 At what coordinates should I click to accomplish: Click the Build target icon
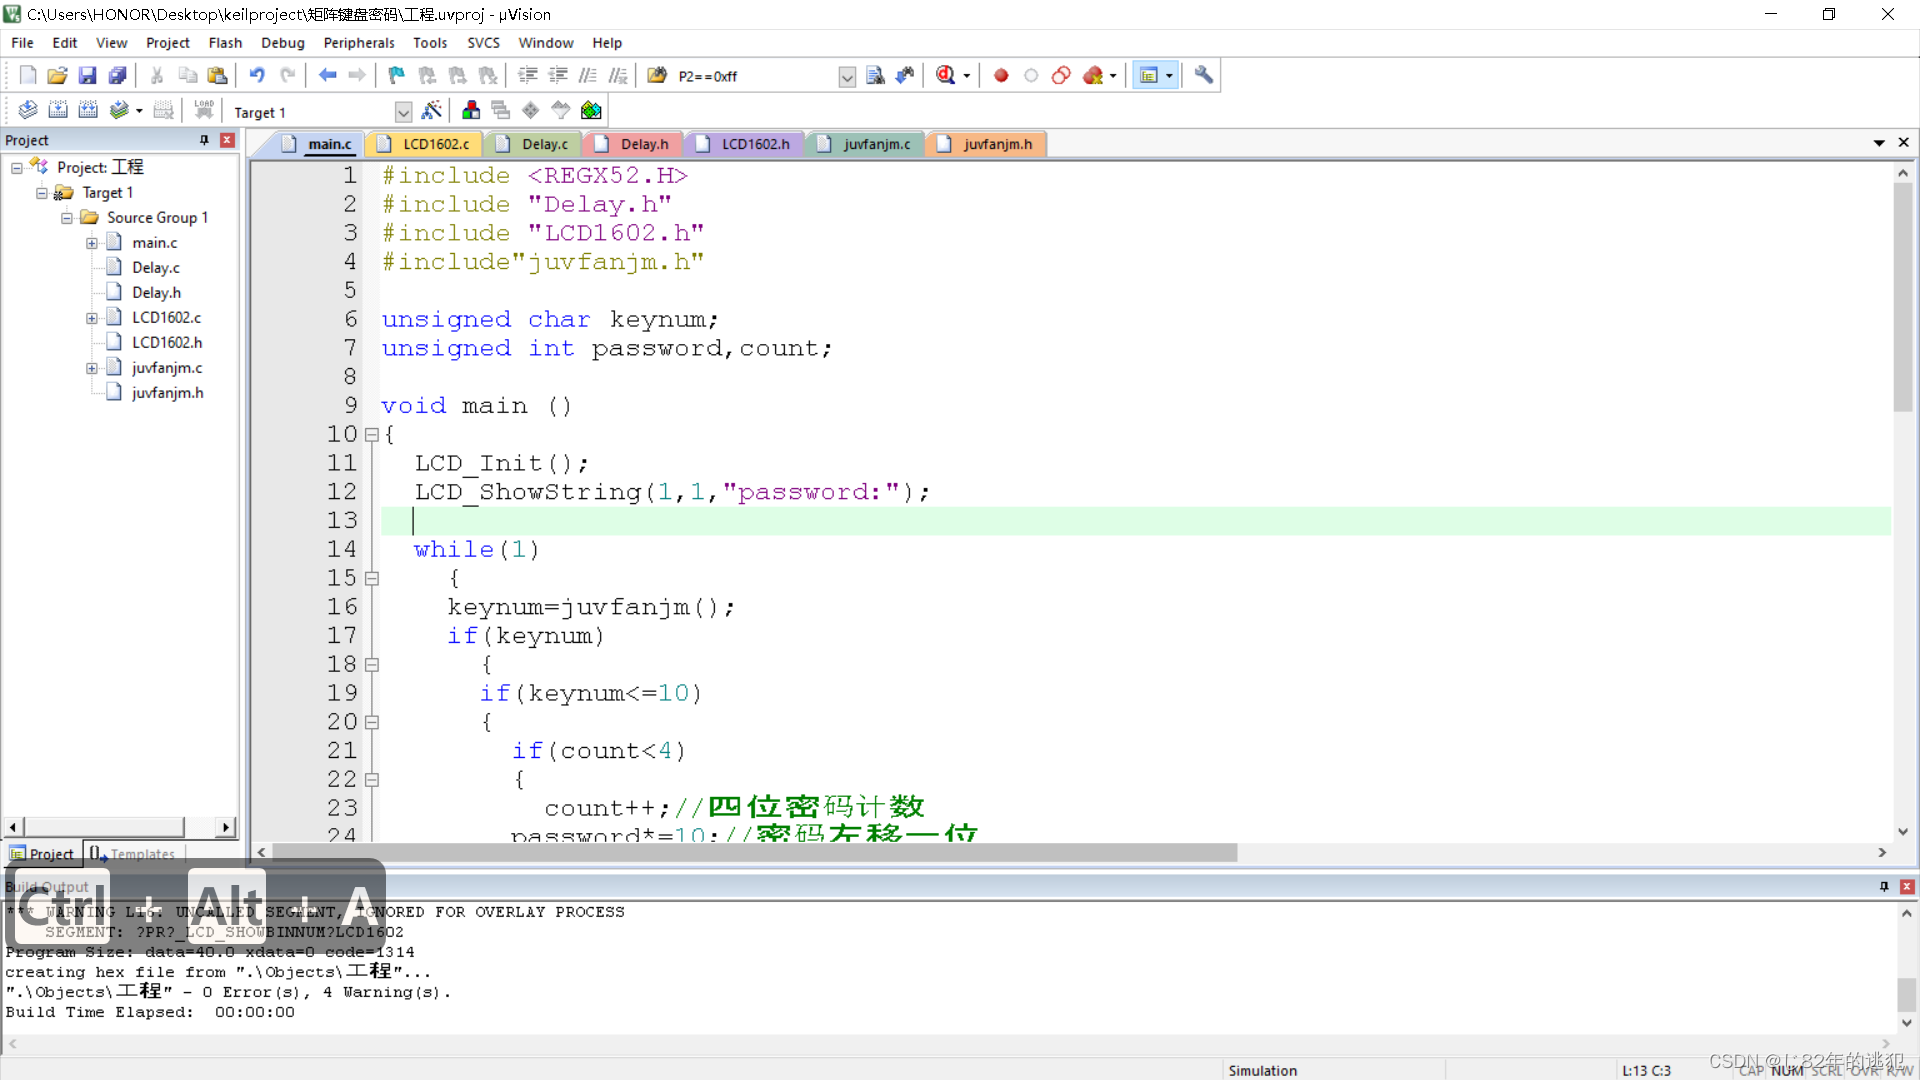coord(58,110)
